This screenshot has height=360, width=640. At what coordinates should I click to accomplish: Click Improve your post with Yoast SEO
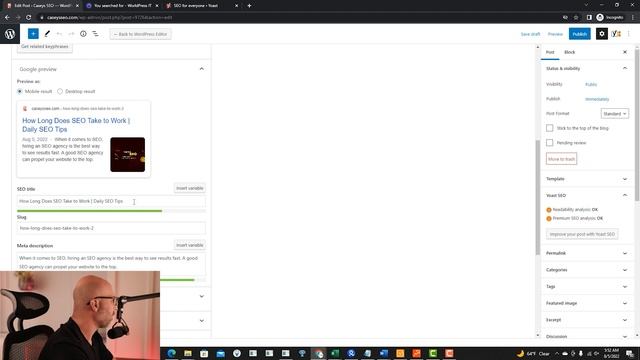click(582, 234)
